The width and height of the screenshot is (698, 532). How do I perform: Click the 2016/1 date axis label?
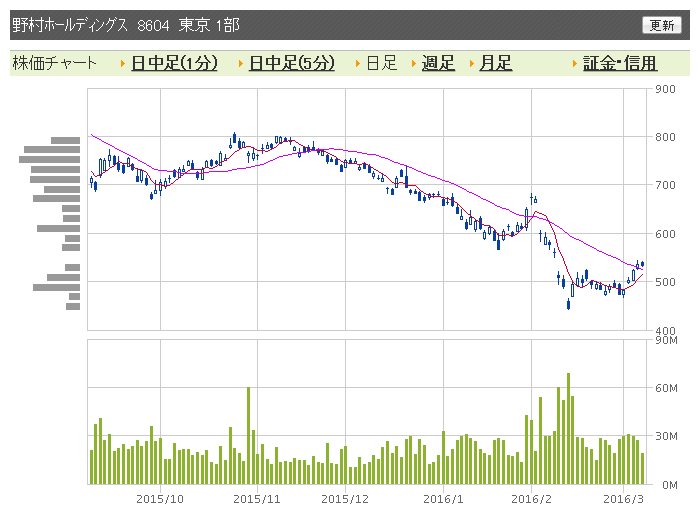pos(443,499)
